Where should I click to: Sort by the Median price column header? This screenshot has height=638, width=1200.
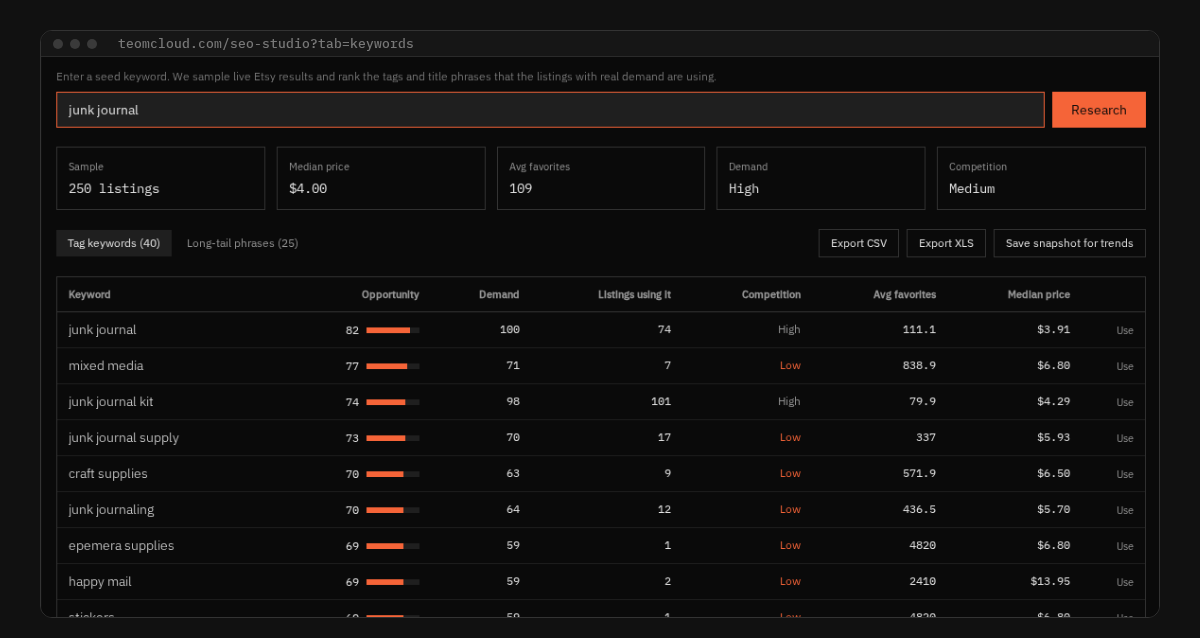(x=1039, y=295)
